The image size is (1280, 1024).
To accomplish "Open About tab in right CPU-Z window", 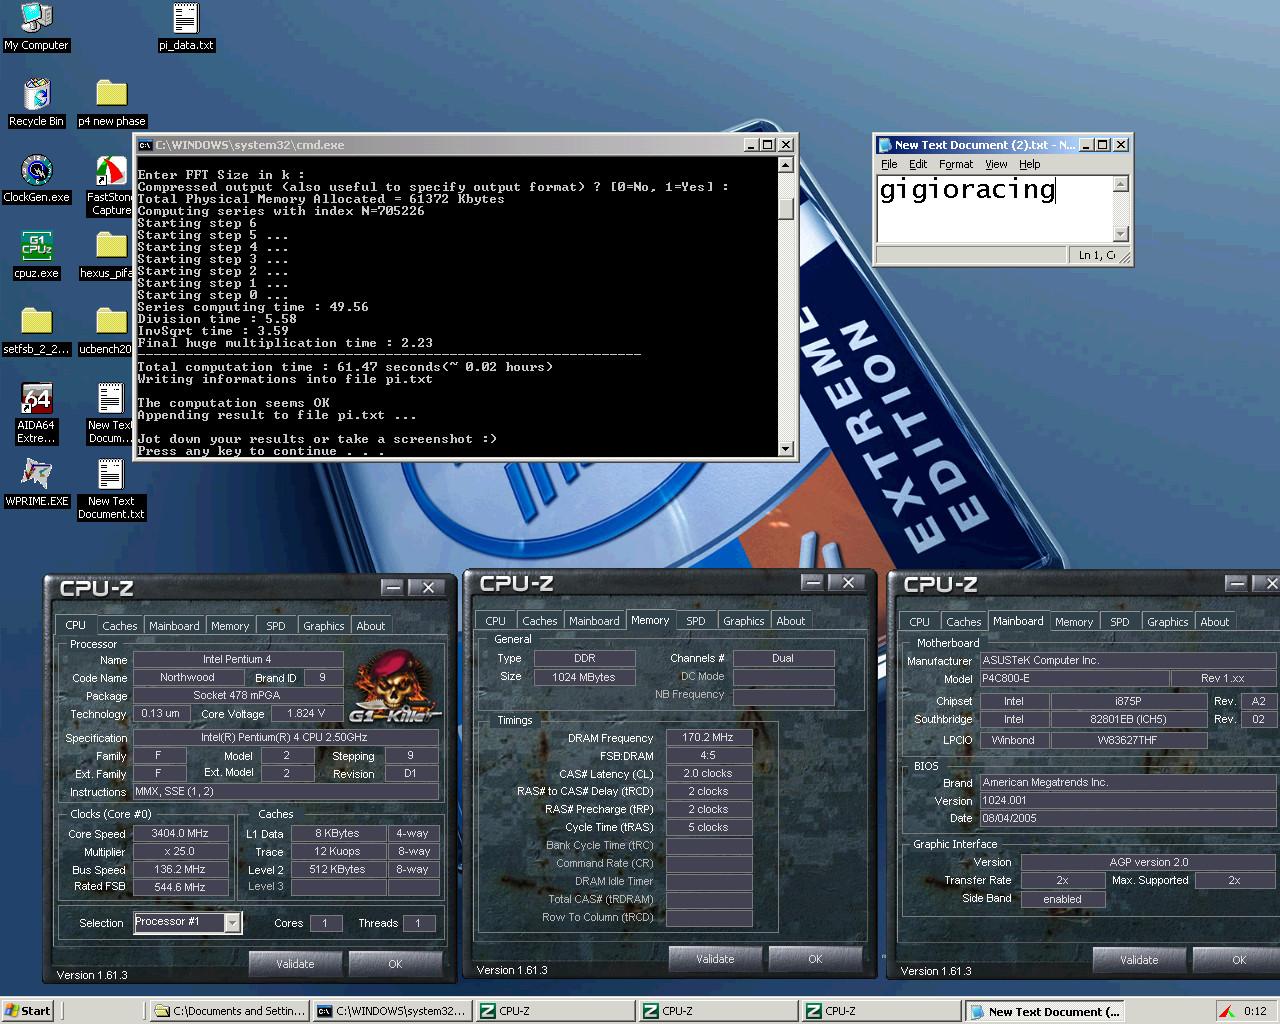I will point(1215,622).
